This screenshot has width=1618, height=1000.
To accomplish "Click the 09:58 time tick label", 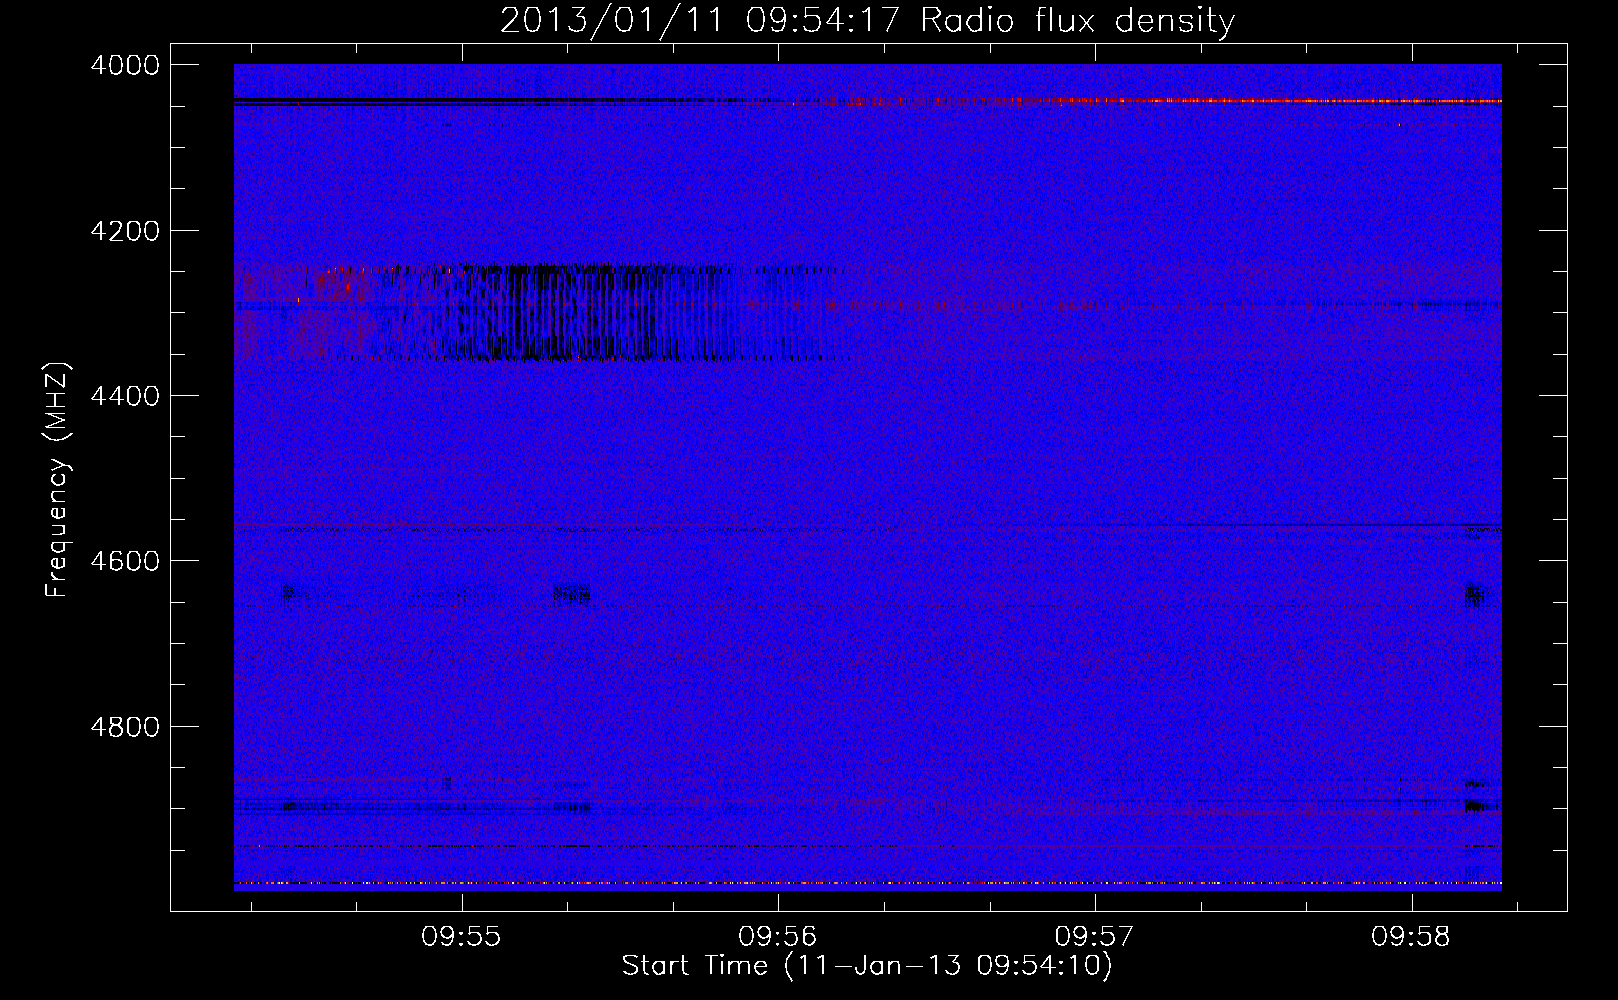I will point(1411,937).
